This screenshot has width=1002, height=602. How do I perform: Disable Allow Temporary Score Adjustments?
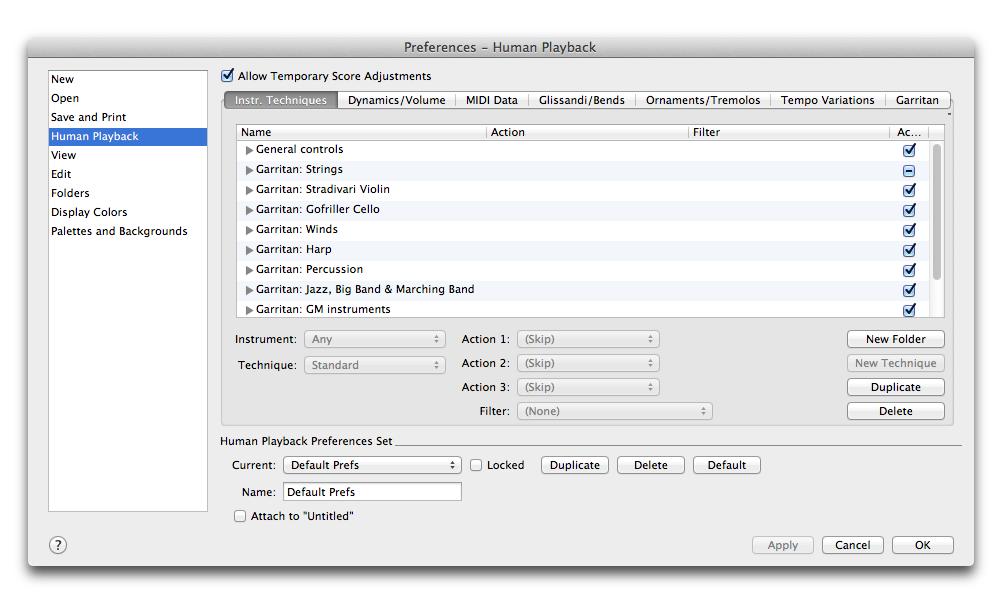tap(227, 75)
